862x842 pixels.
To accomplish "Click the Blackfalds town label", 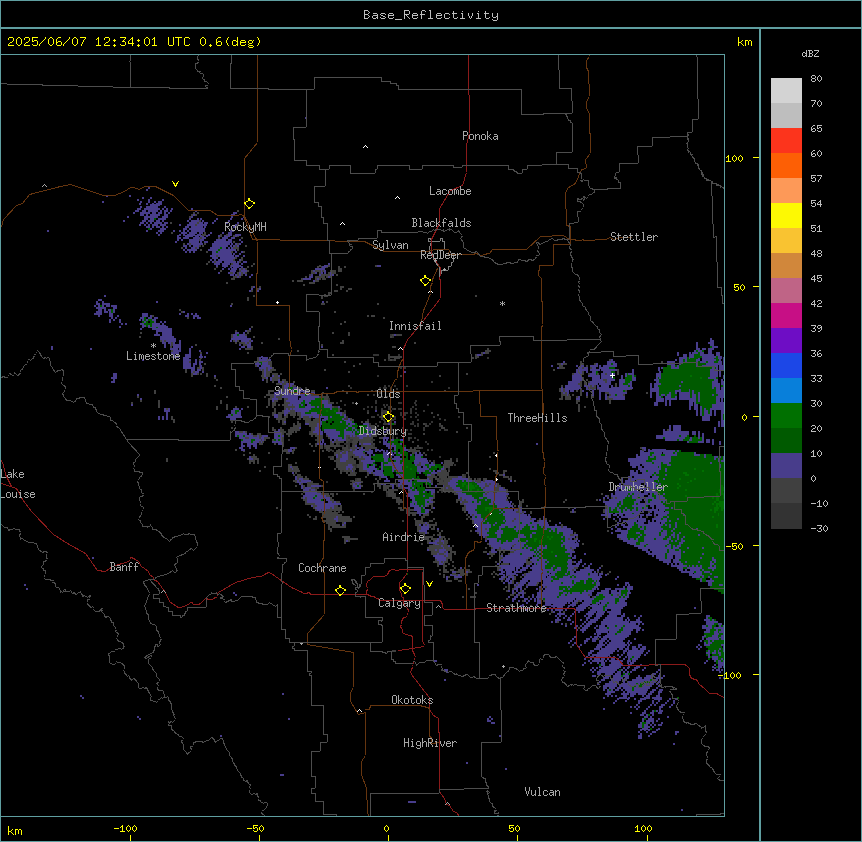I will coord(441,223).
